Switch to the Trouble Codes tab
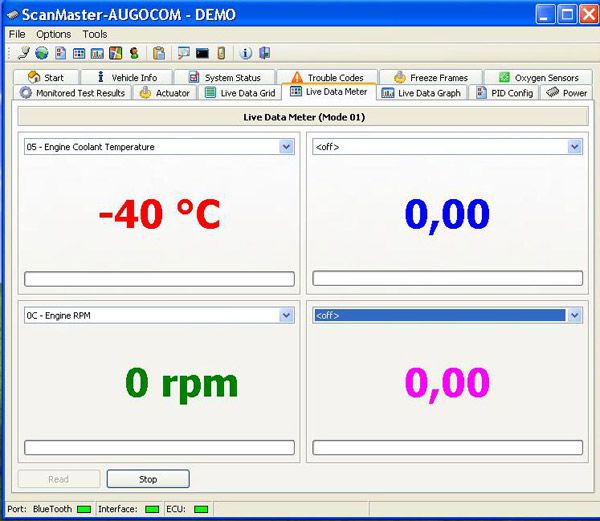 [x=327, y=77]
